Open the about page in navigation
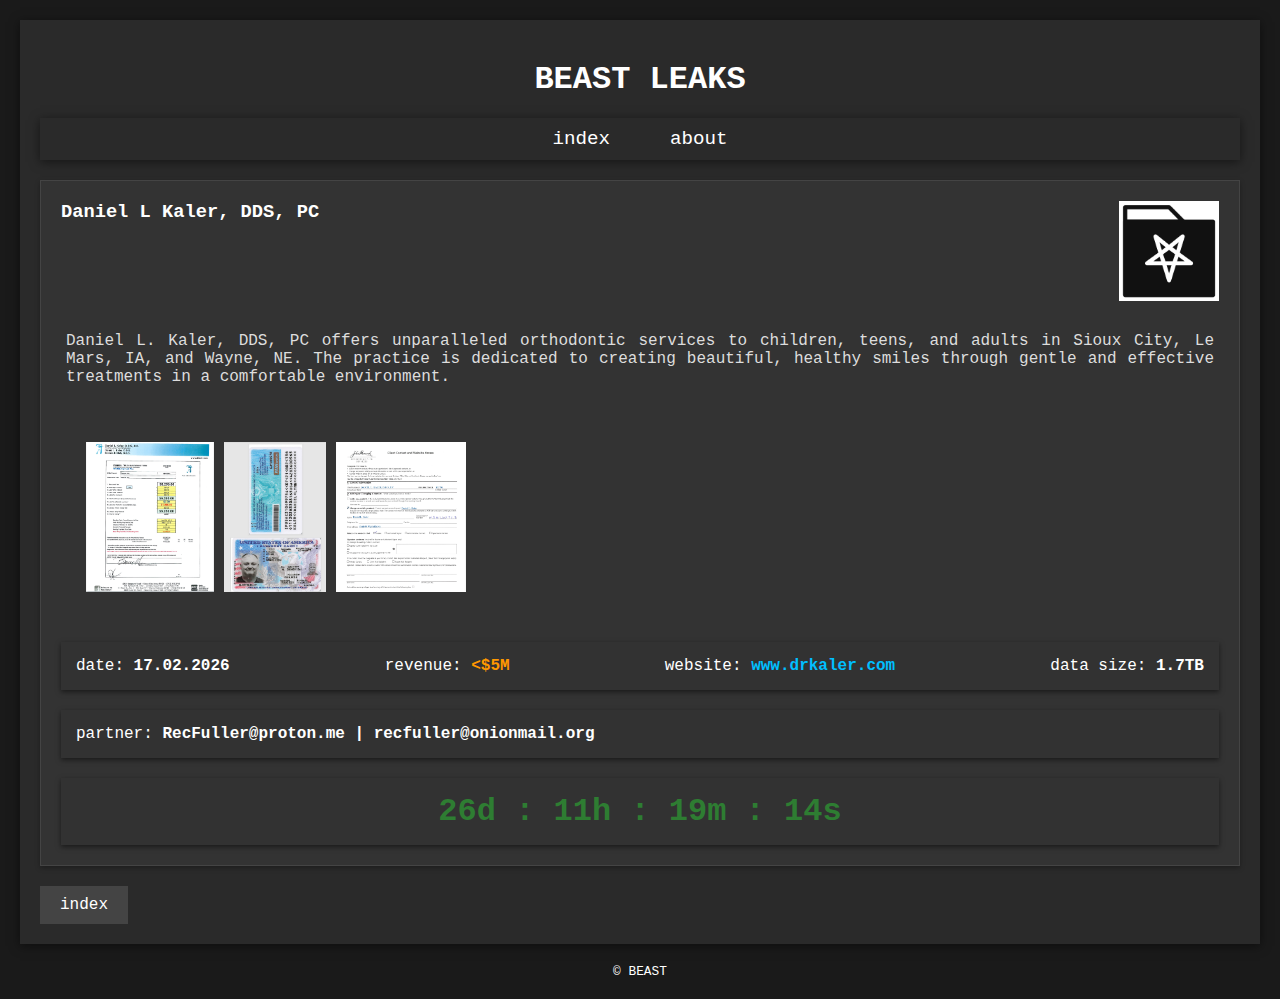1280x999 pixels. (698, 139)
